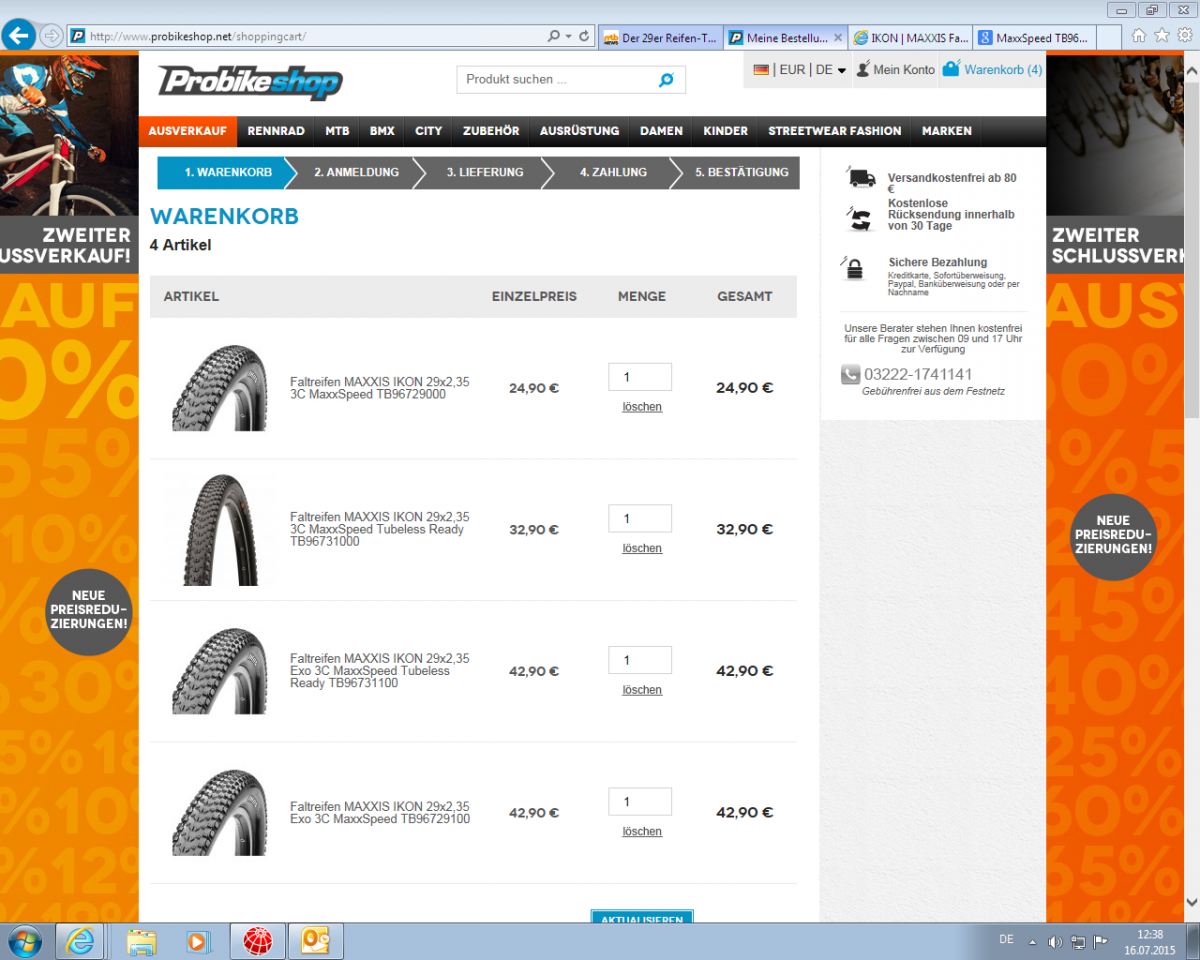Image resolution: width=1200 pixels, height=960 pixels.
Task: Open the STREETWEAR FASHION menu
Action: coord(834,131)
